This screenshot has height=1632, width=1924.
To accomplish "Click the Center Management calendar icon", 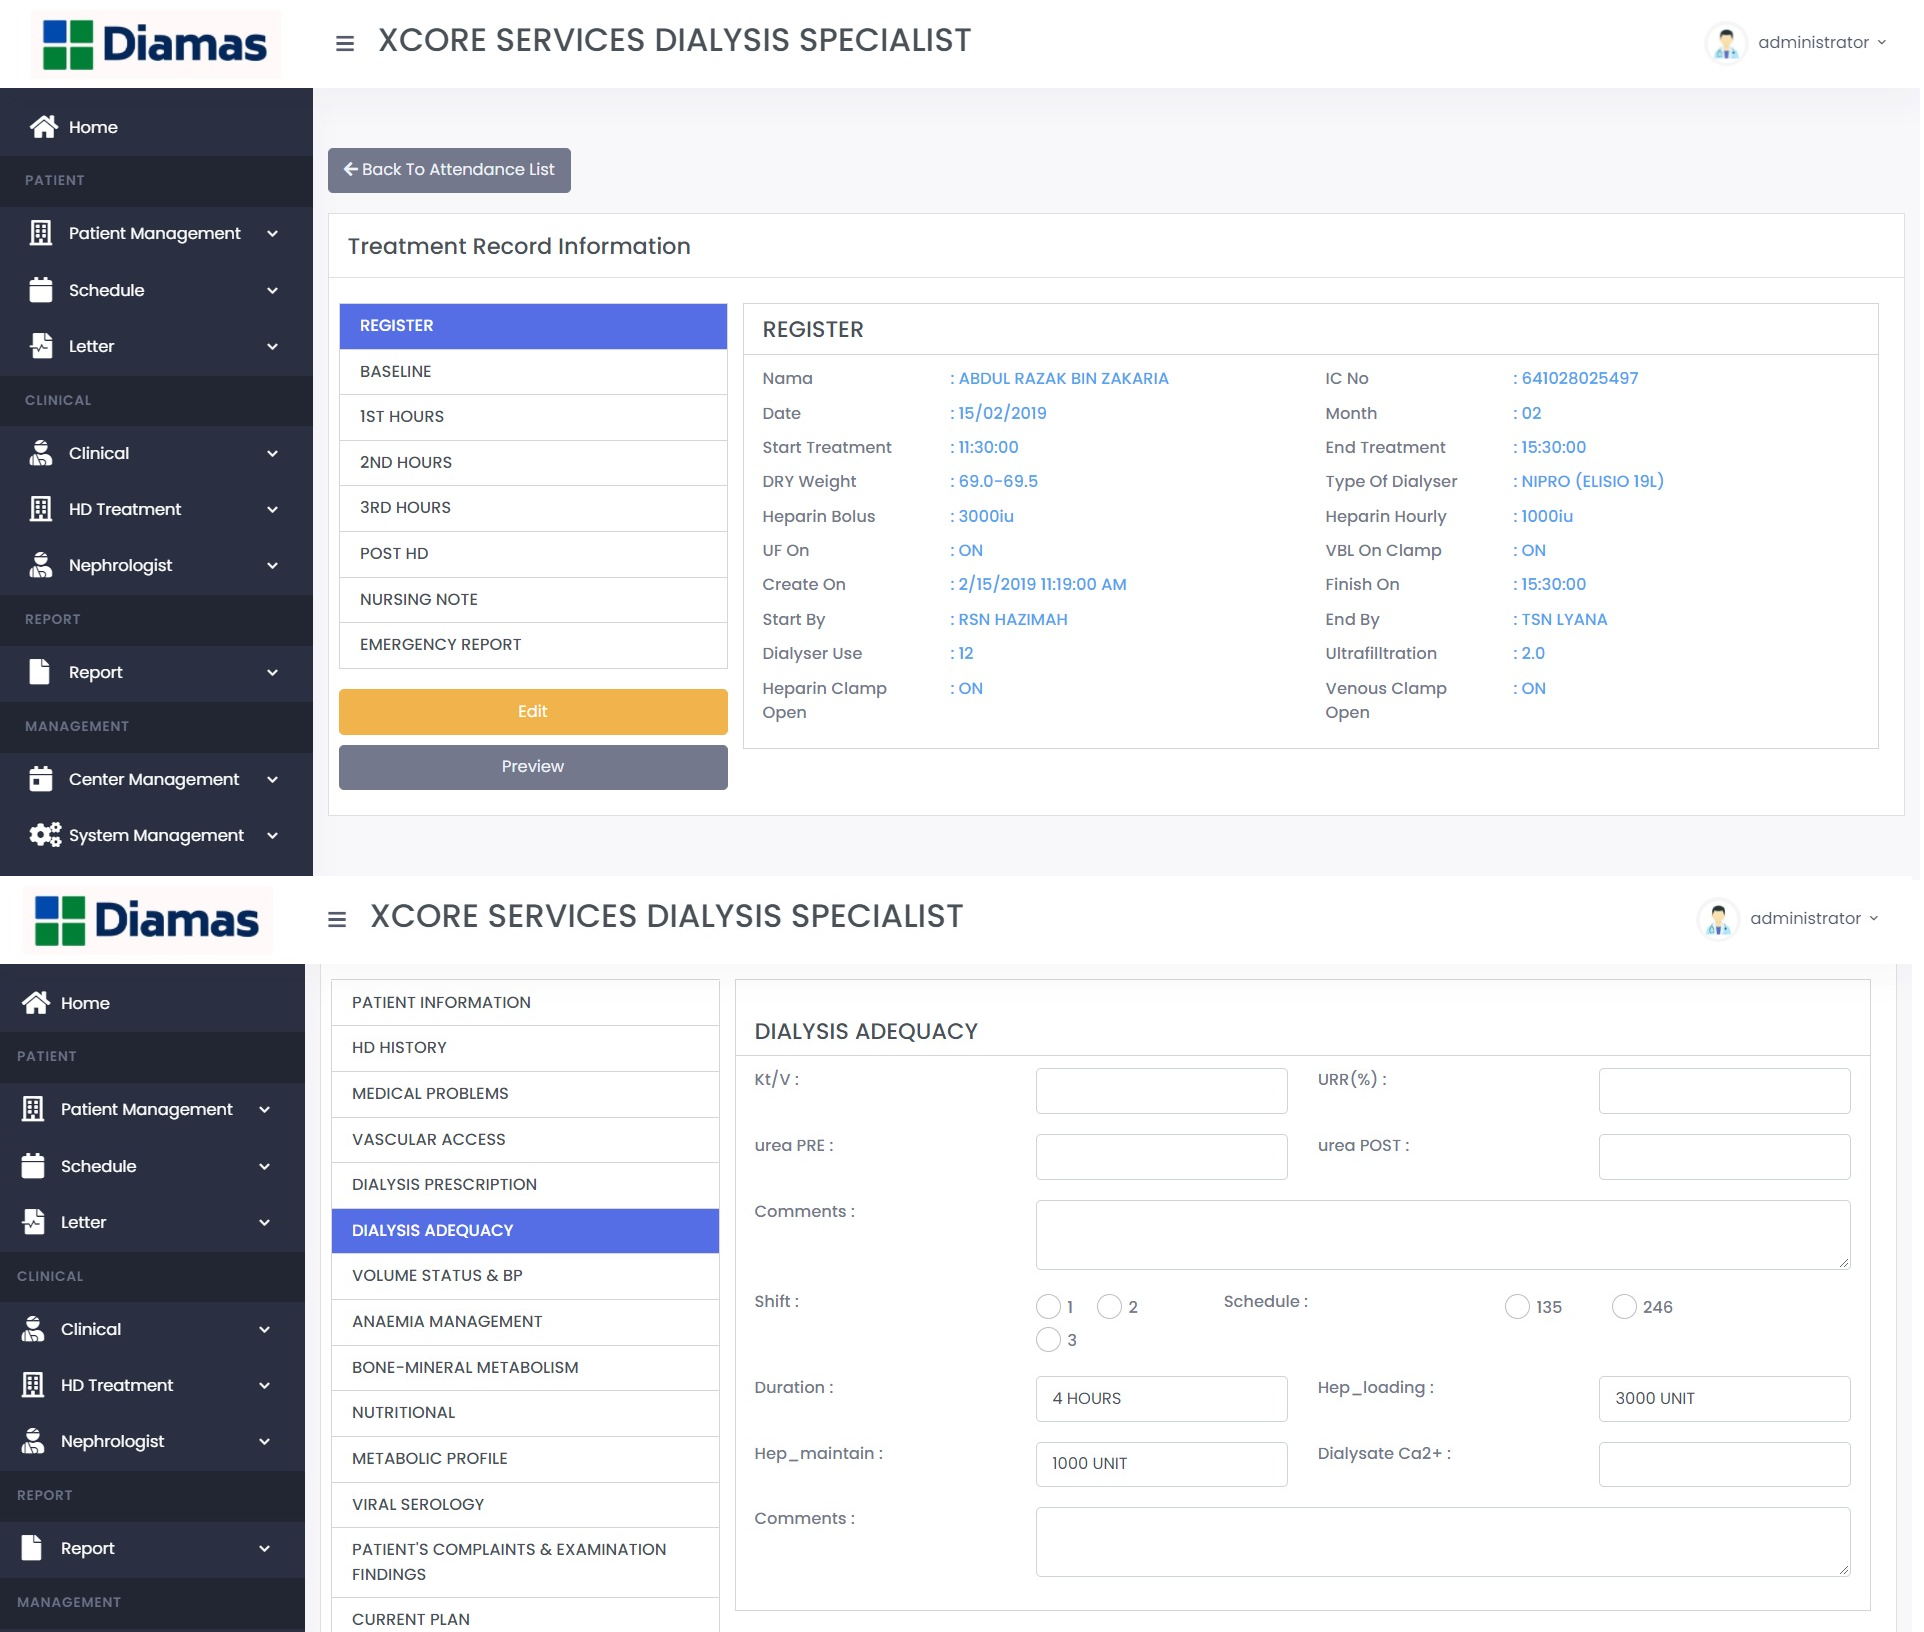I will pyautogui.click(x=41, y=779).
